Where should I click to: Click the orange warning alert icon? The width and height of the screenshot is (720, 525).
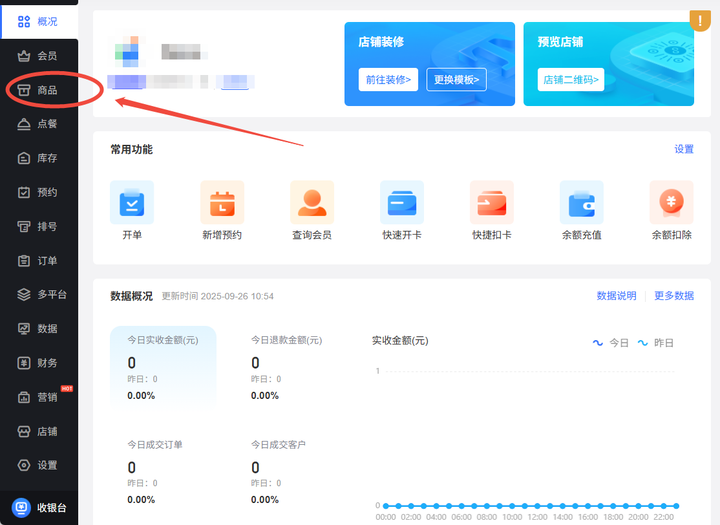[x=700, y=20]
